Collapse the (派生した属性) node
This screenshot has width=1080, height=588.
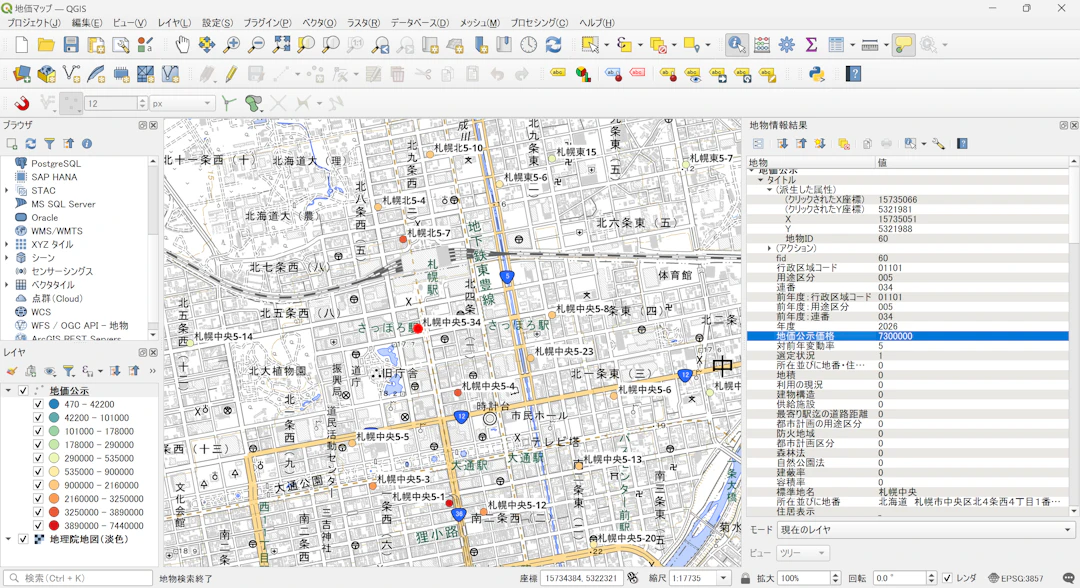769,189
